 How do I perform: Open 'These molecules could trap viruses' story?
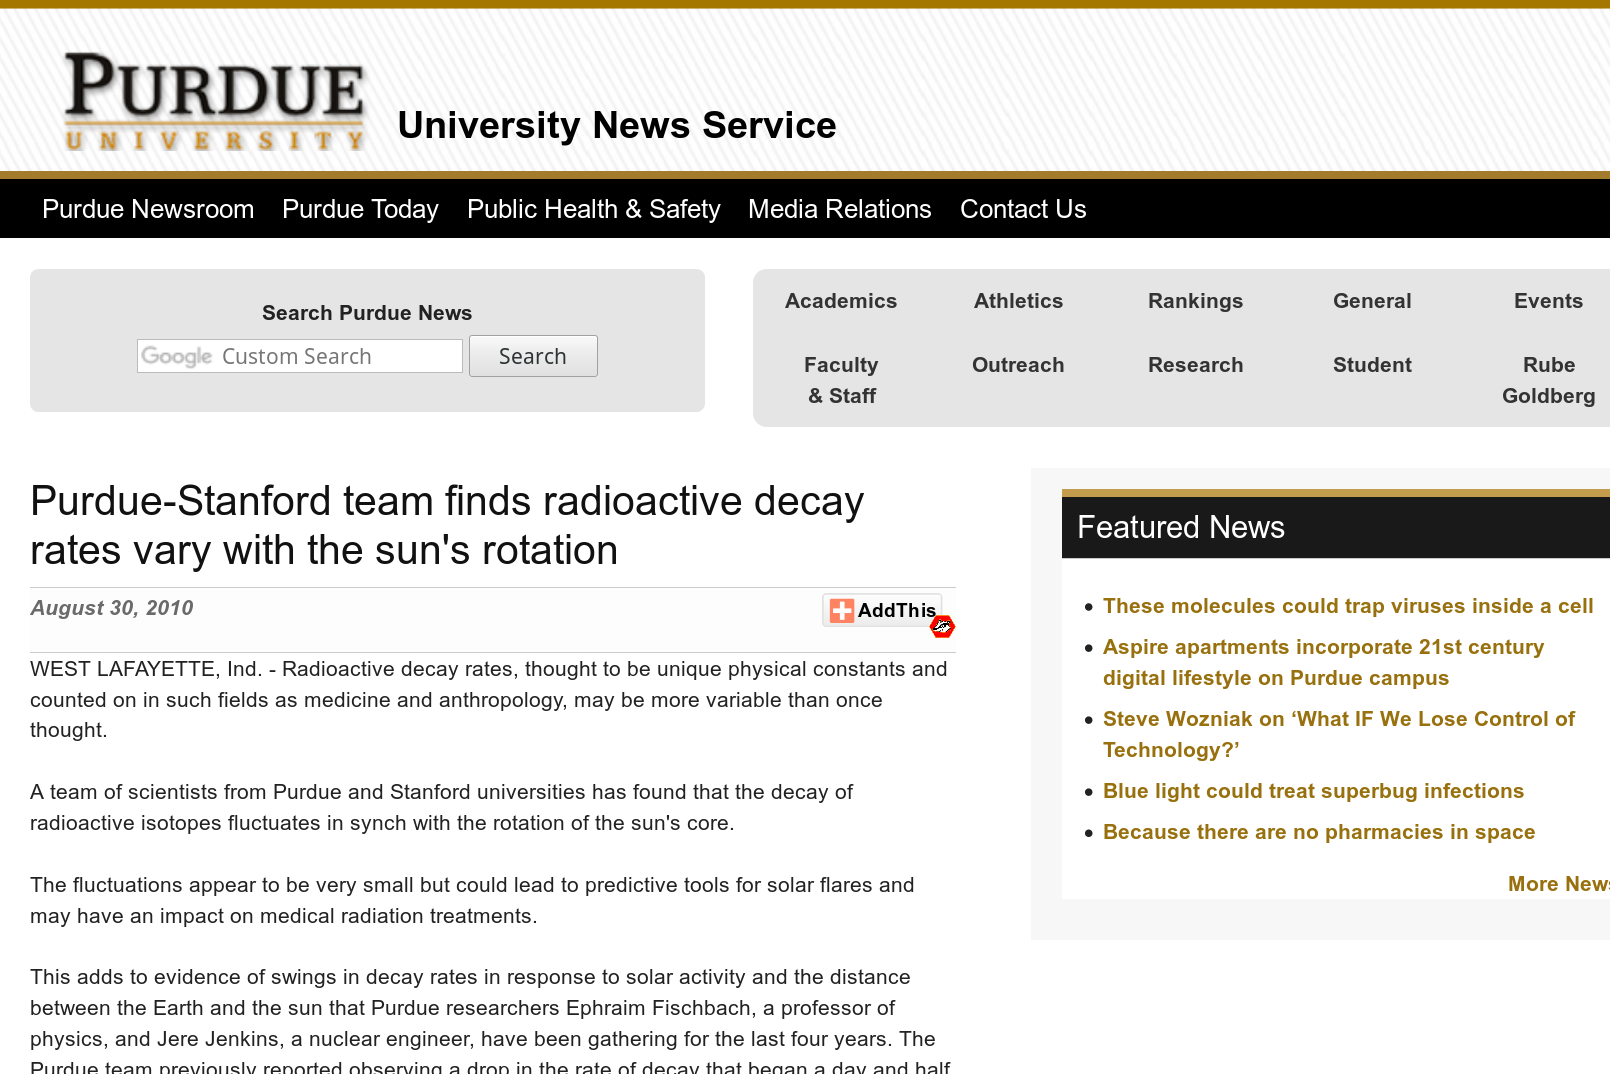(x=1348, y=606)
